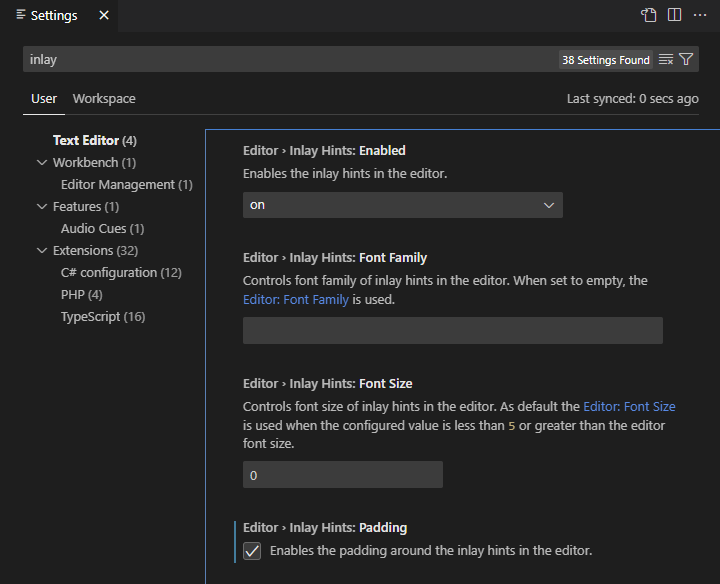Follow the Editor: Font Size link
Screen dimensions: 720x584
(629, 407)
